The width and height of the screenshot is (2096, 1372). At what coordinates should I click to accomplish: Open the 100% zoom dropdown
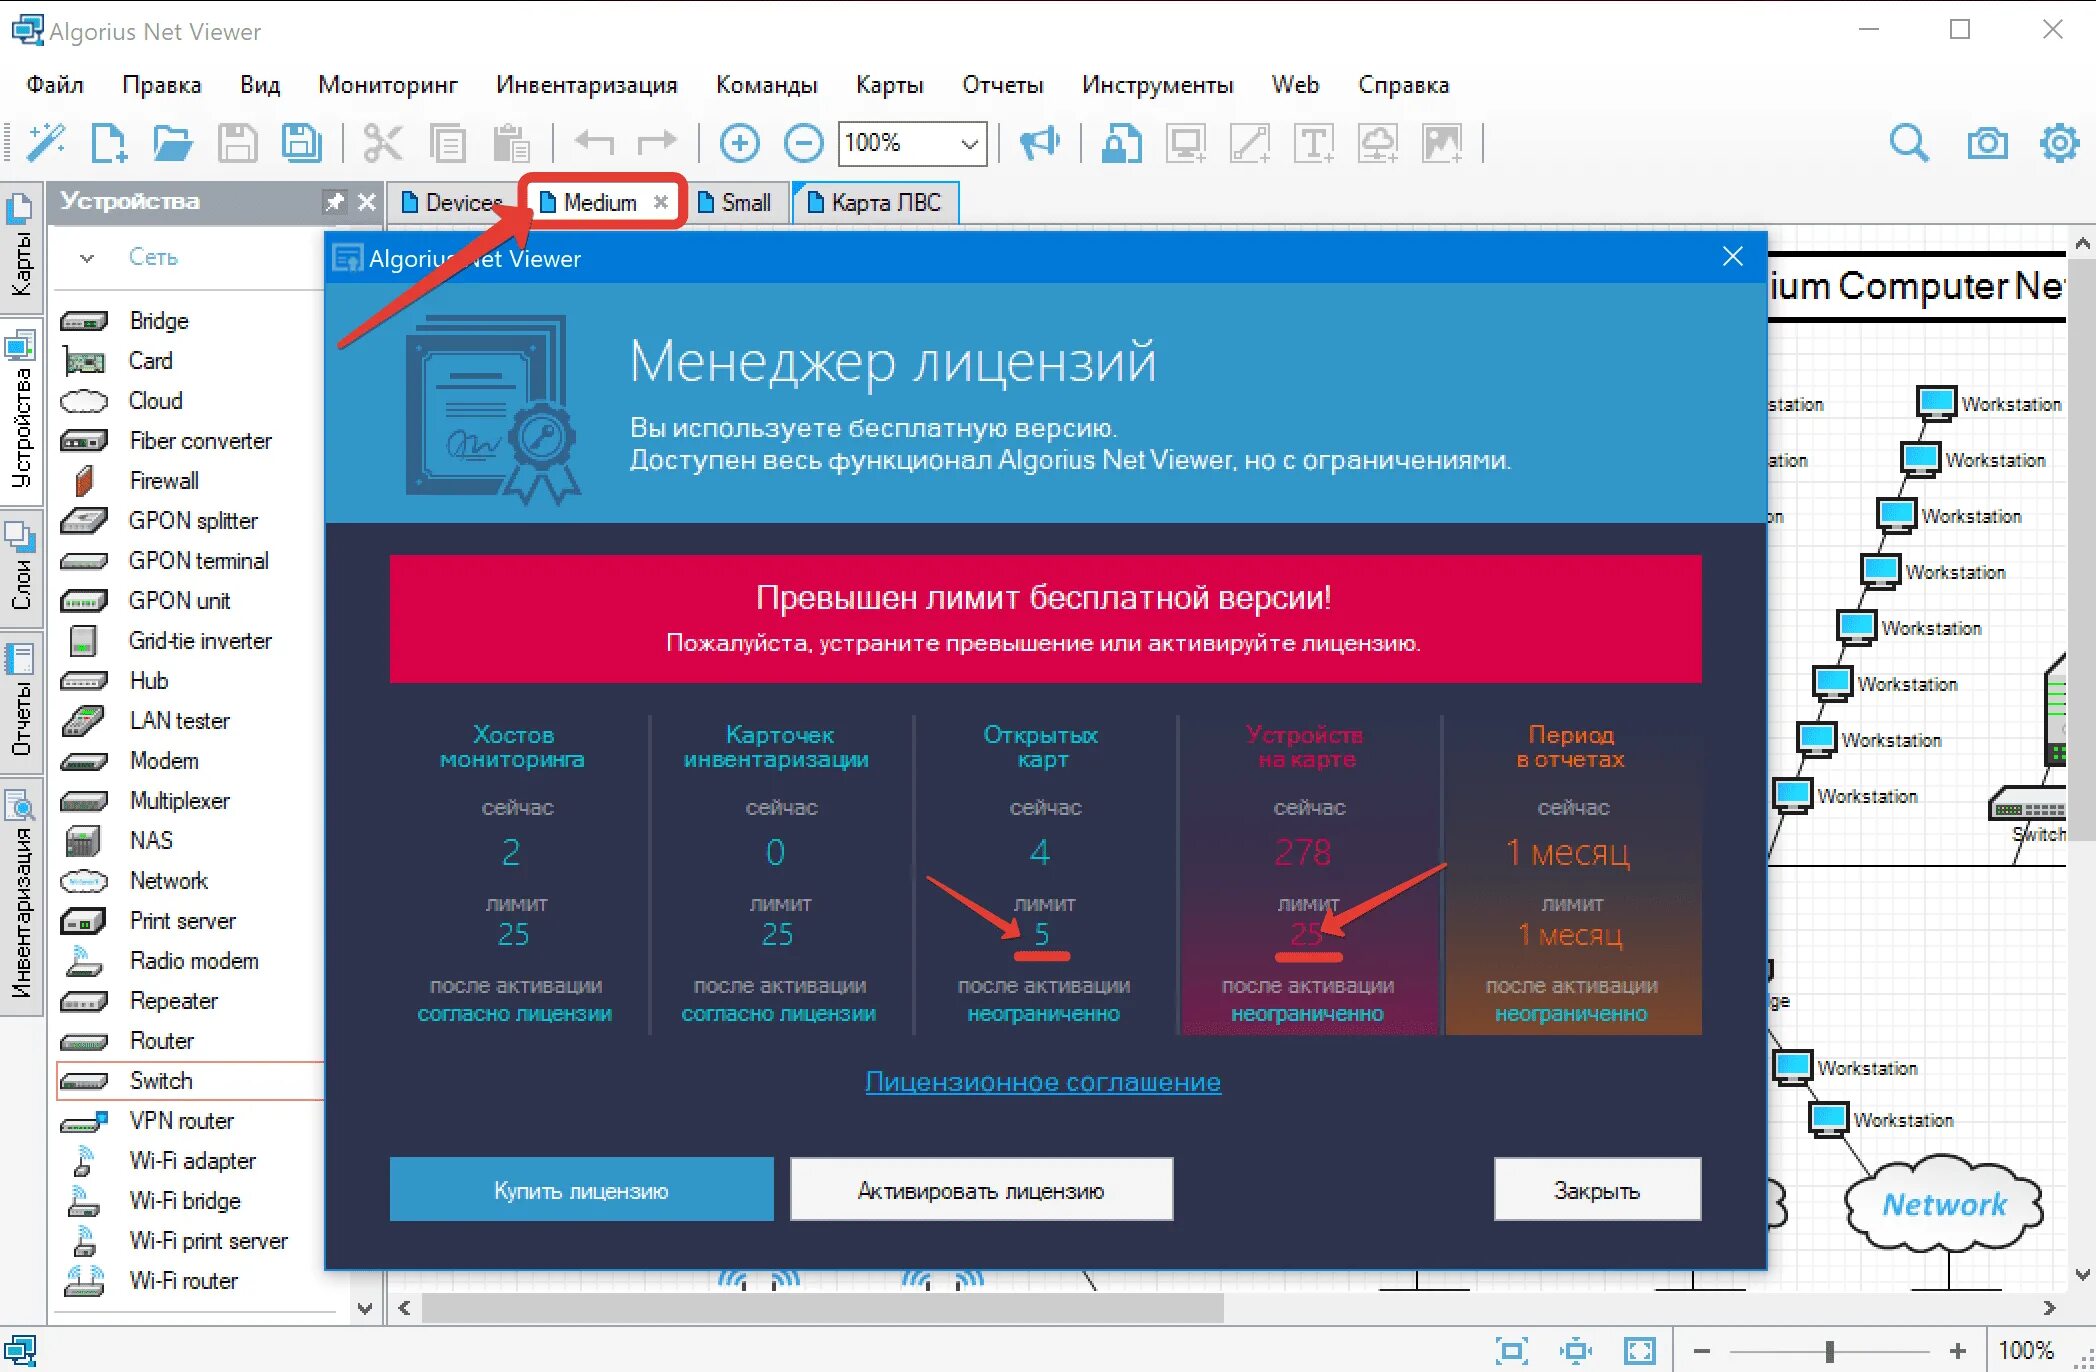tap(968, 143)
